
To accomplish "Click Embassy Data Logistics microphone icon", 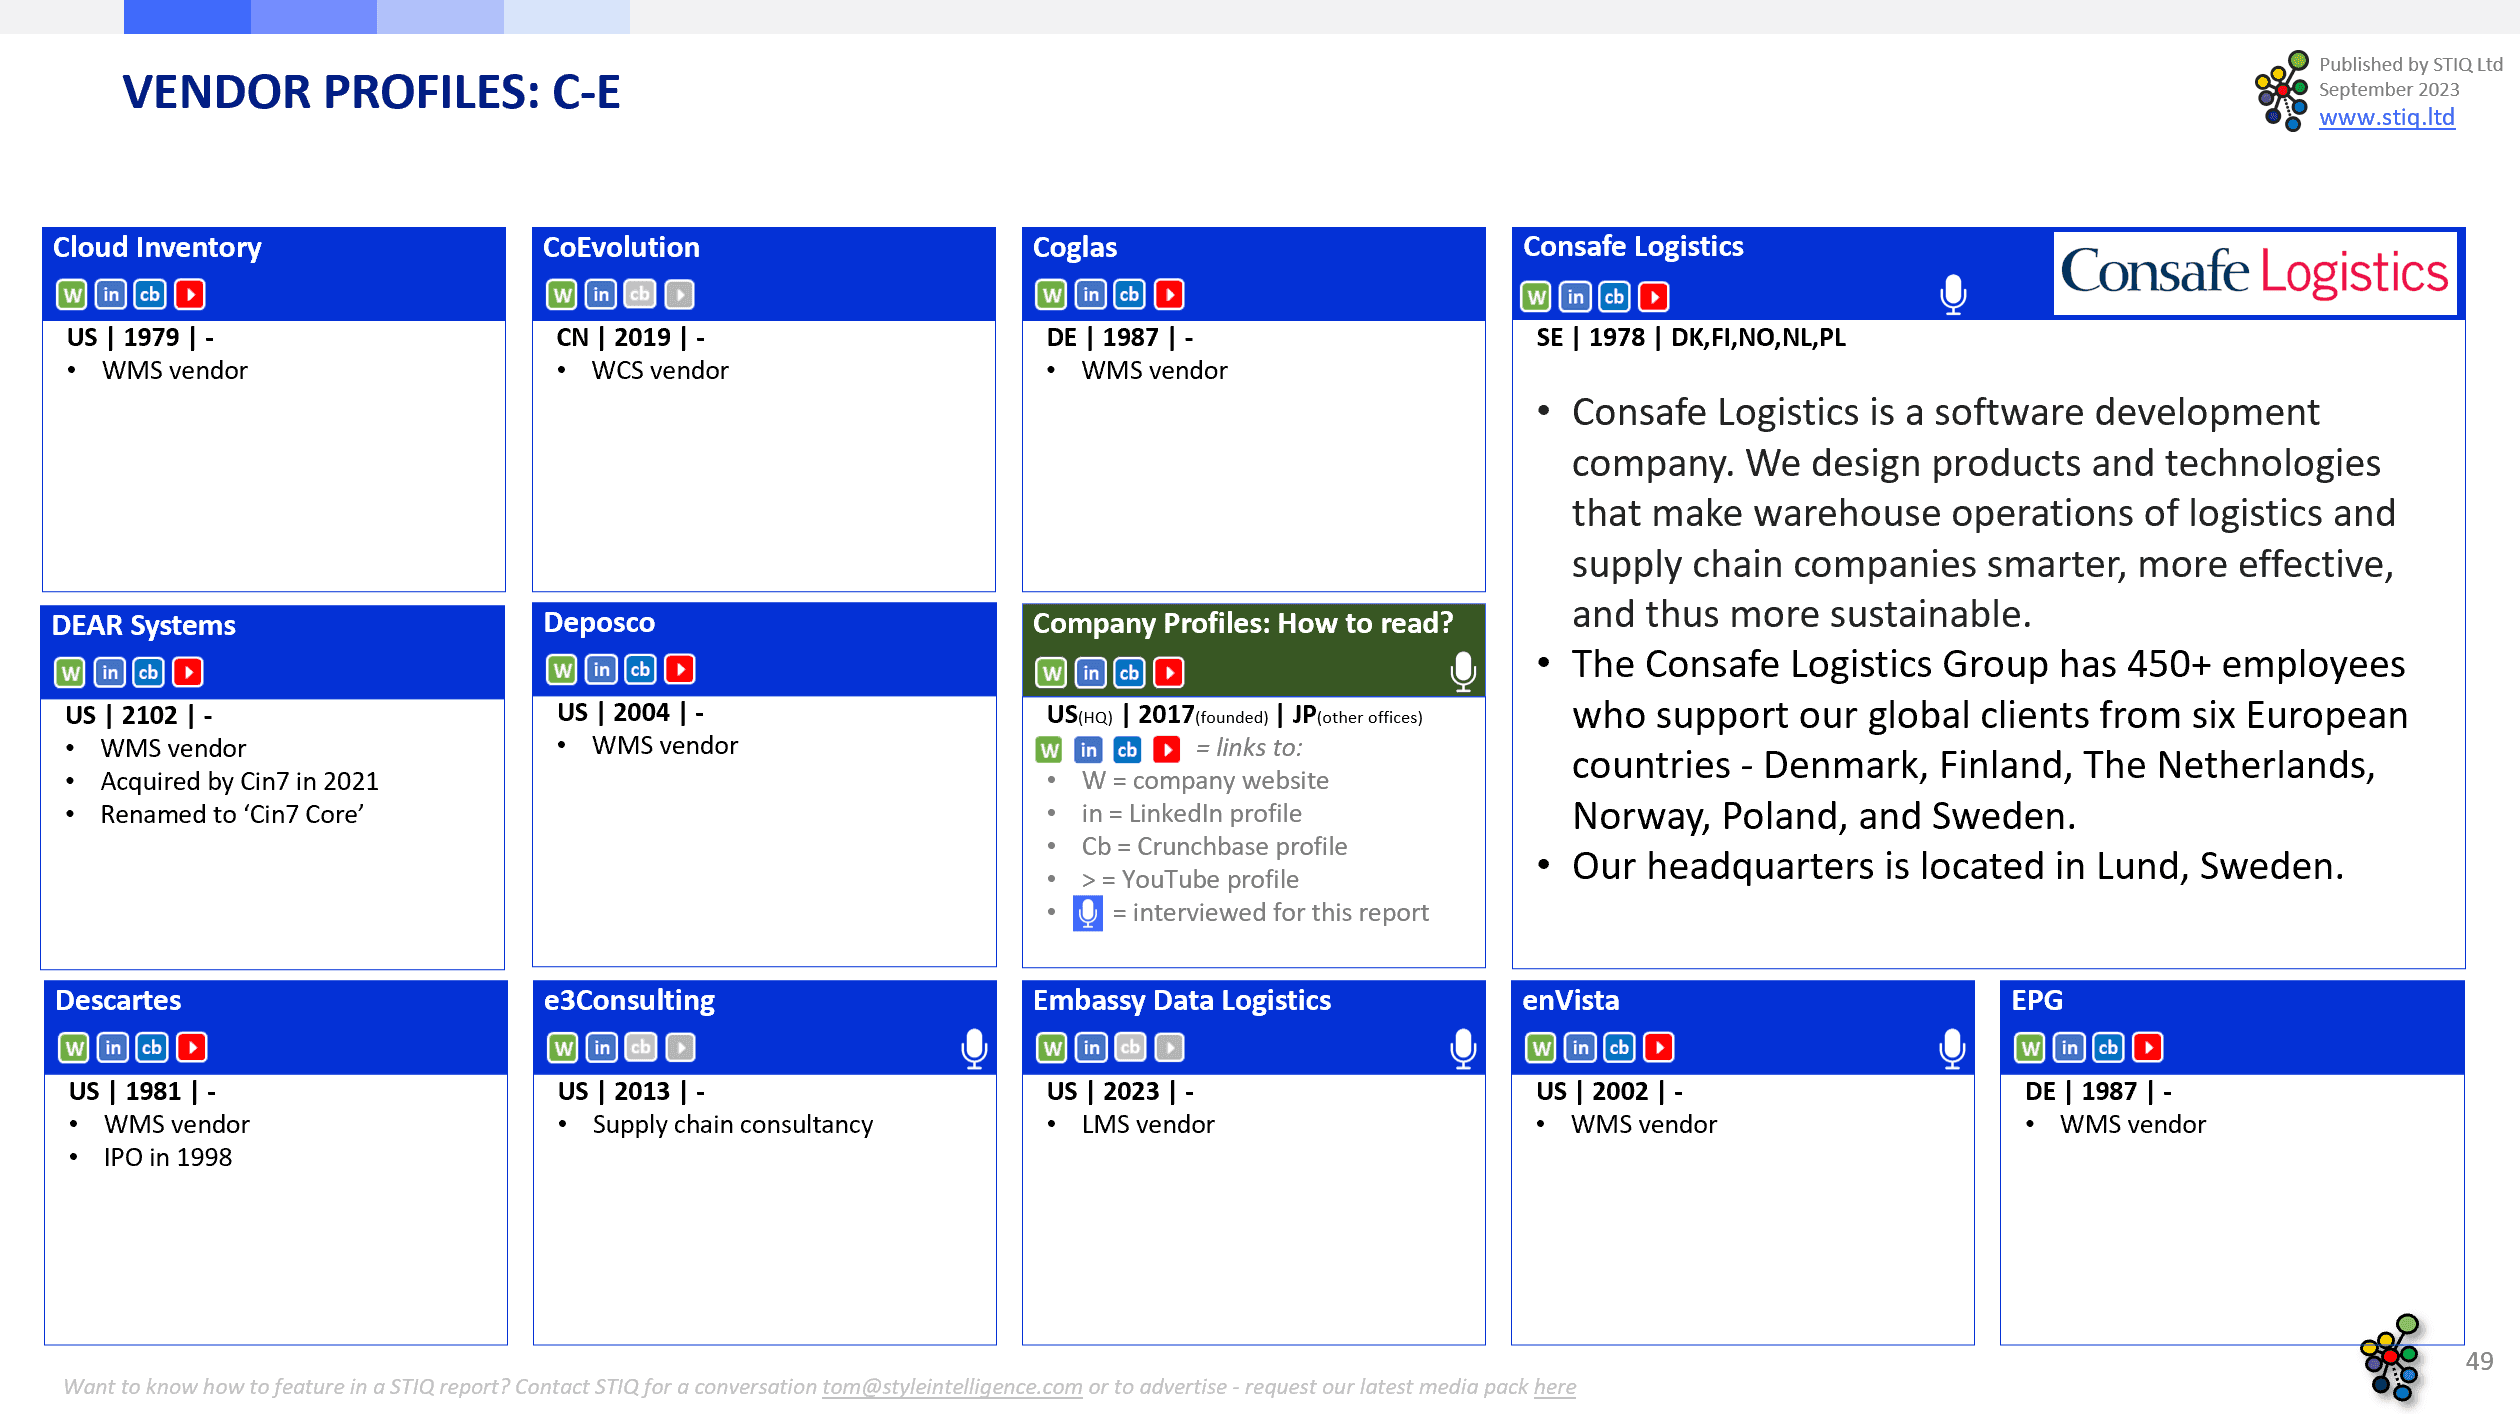I will tap(1463, 1049).
